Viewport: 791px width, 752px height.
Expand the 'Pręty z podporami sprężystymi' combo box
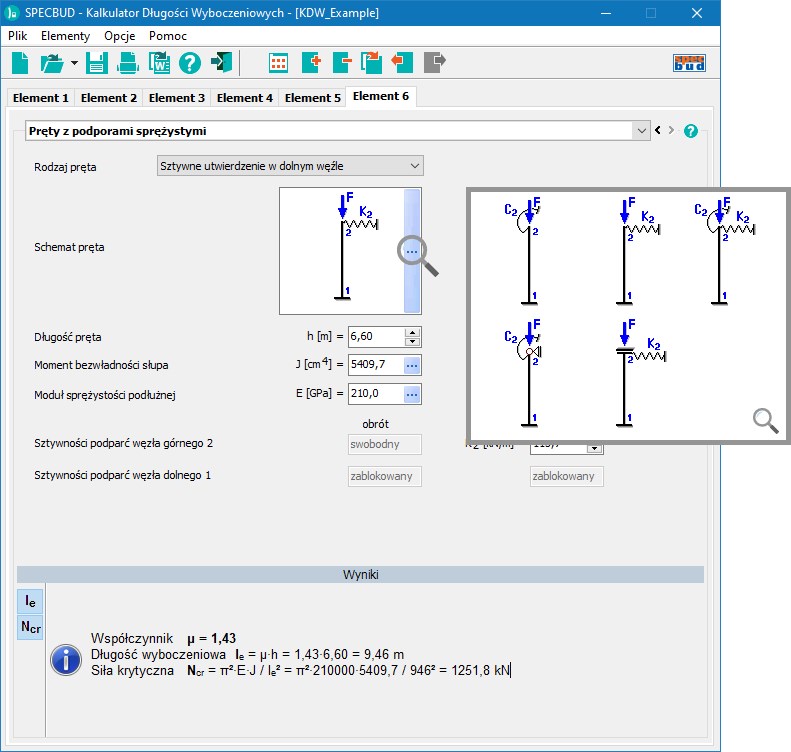tap(640, 130)
